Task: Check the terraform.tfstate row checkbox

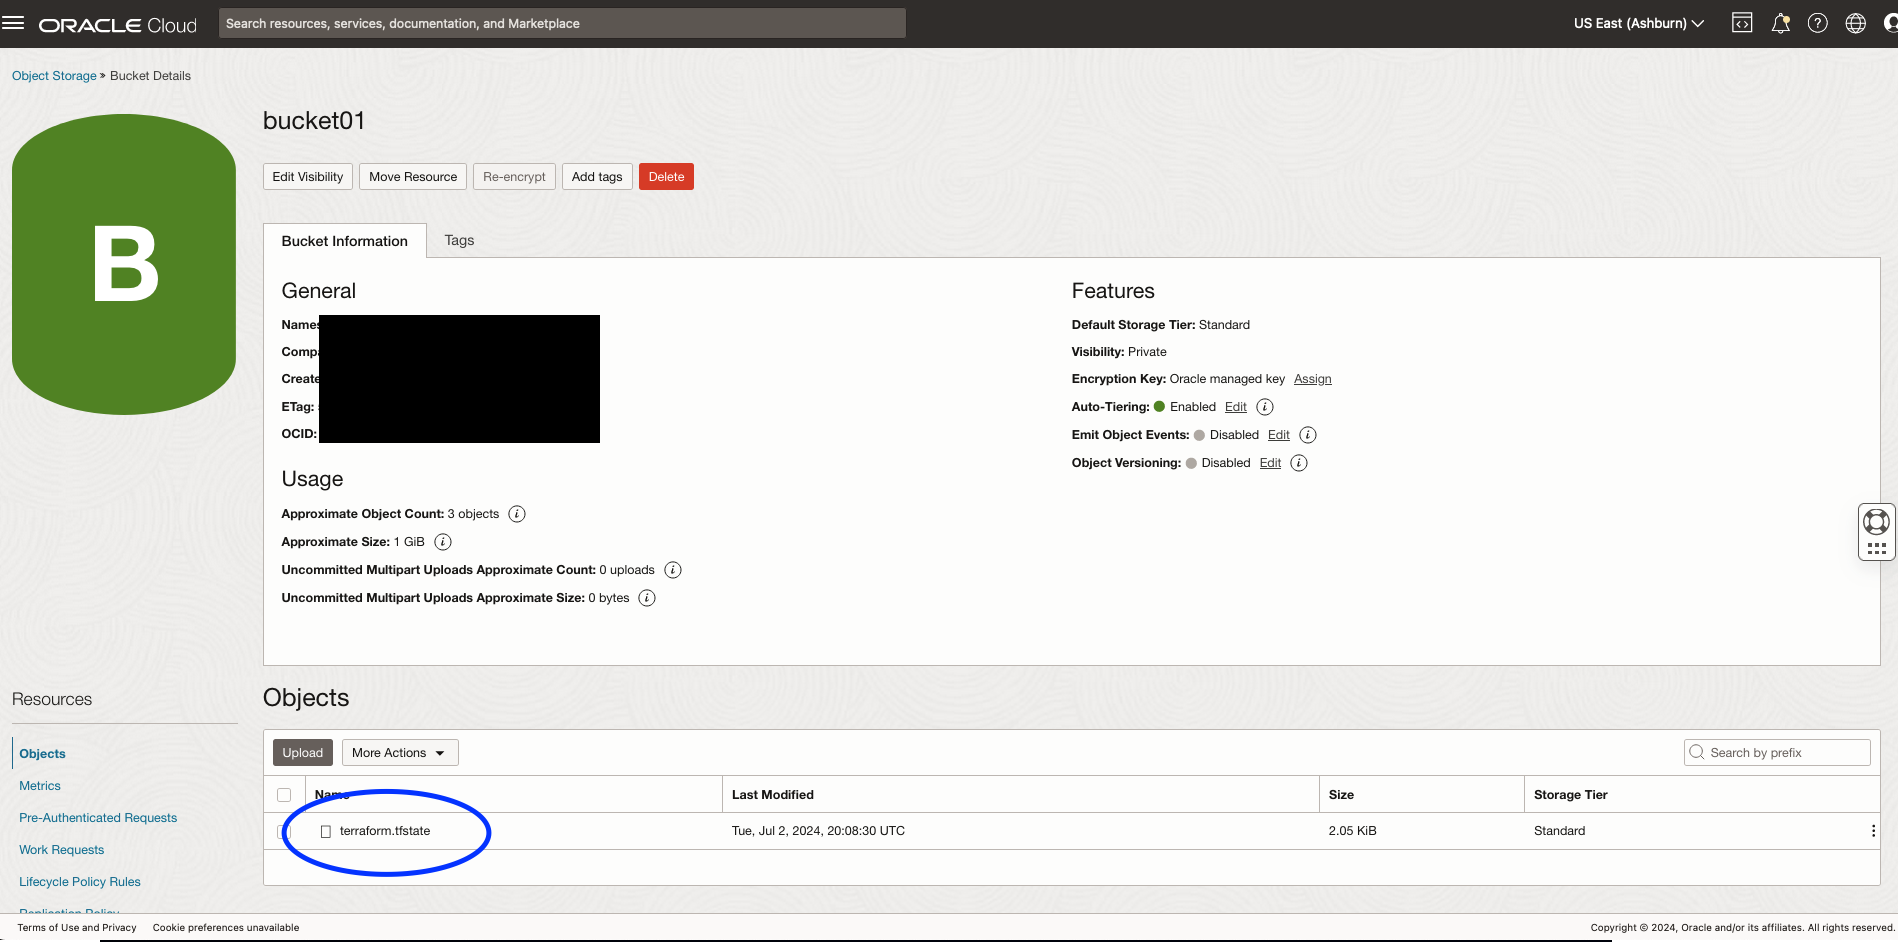Action: (284, 830)
